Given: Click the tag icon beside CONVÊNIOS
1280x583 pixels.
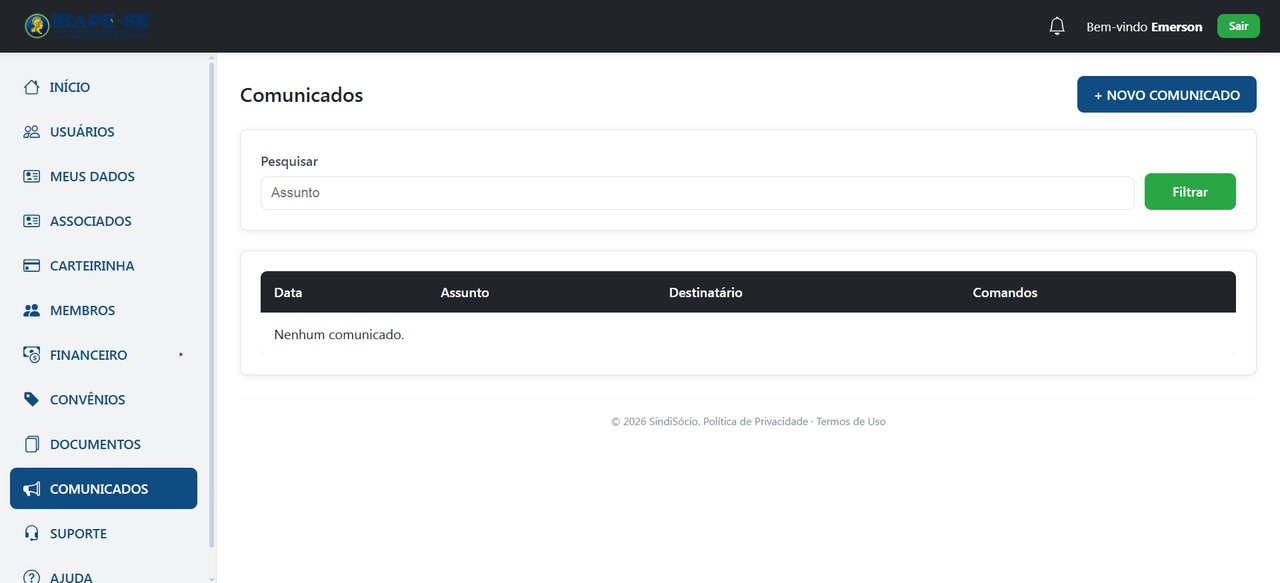Looking at the screenshot, I should (x=32, y=400).
